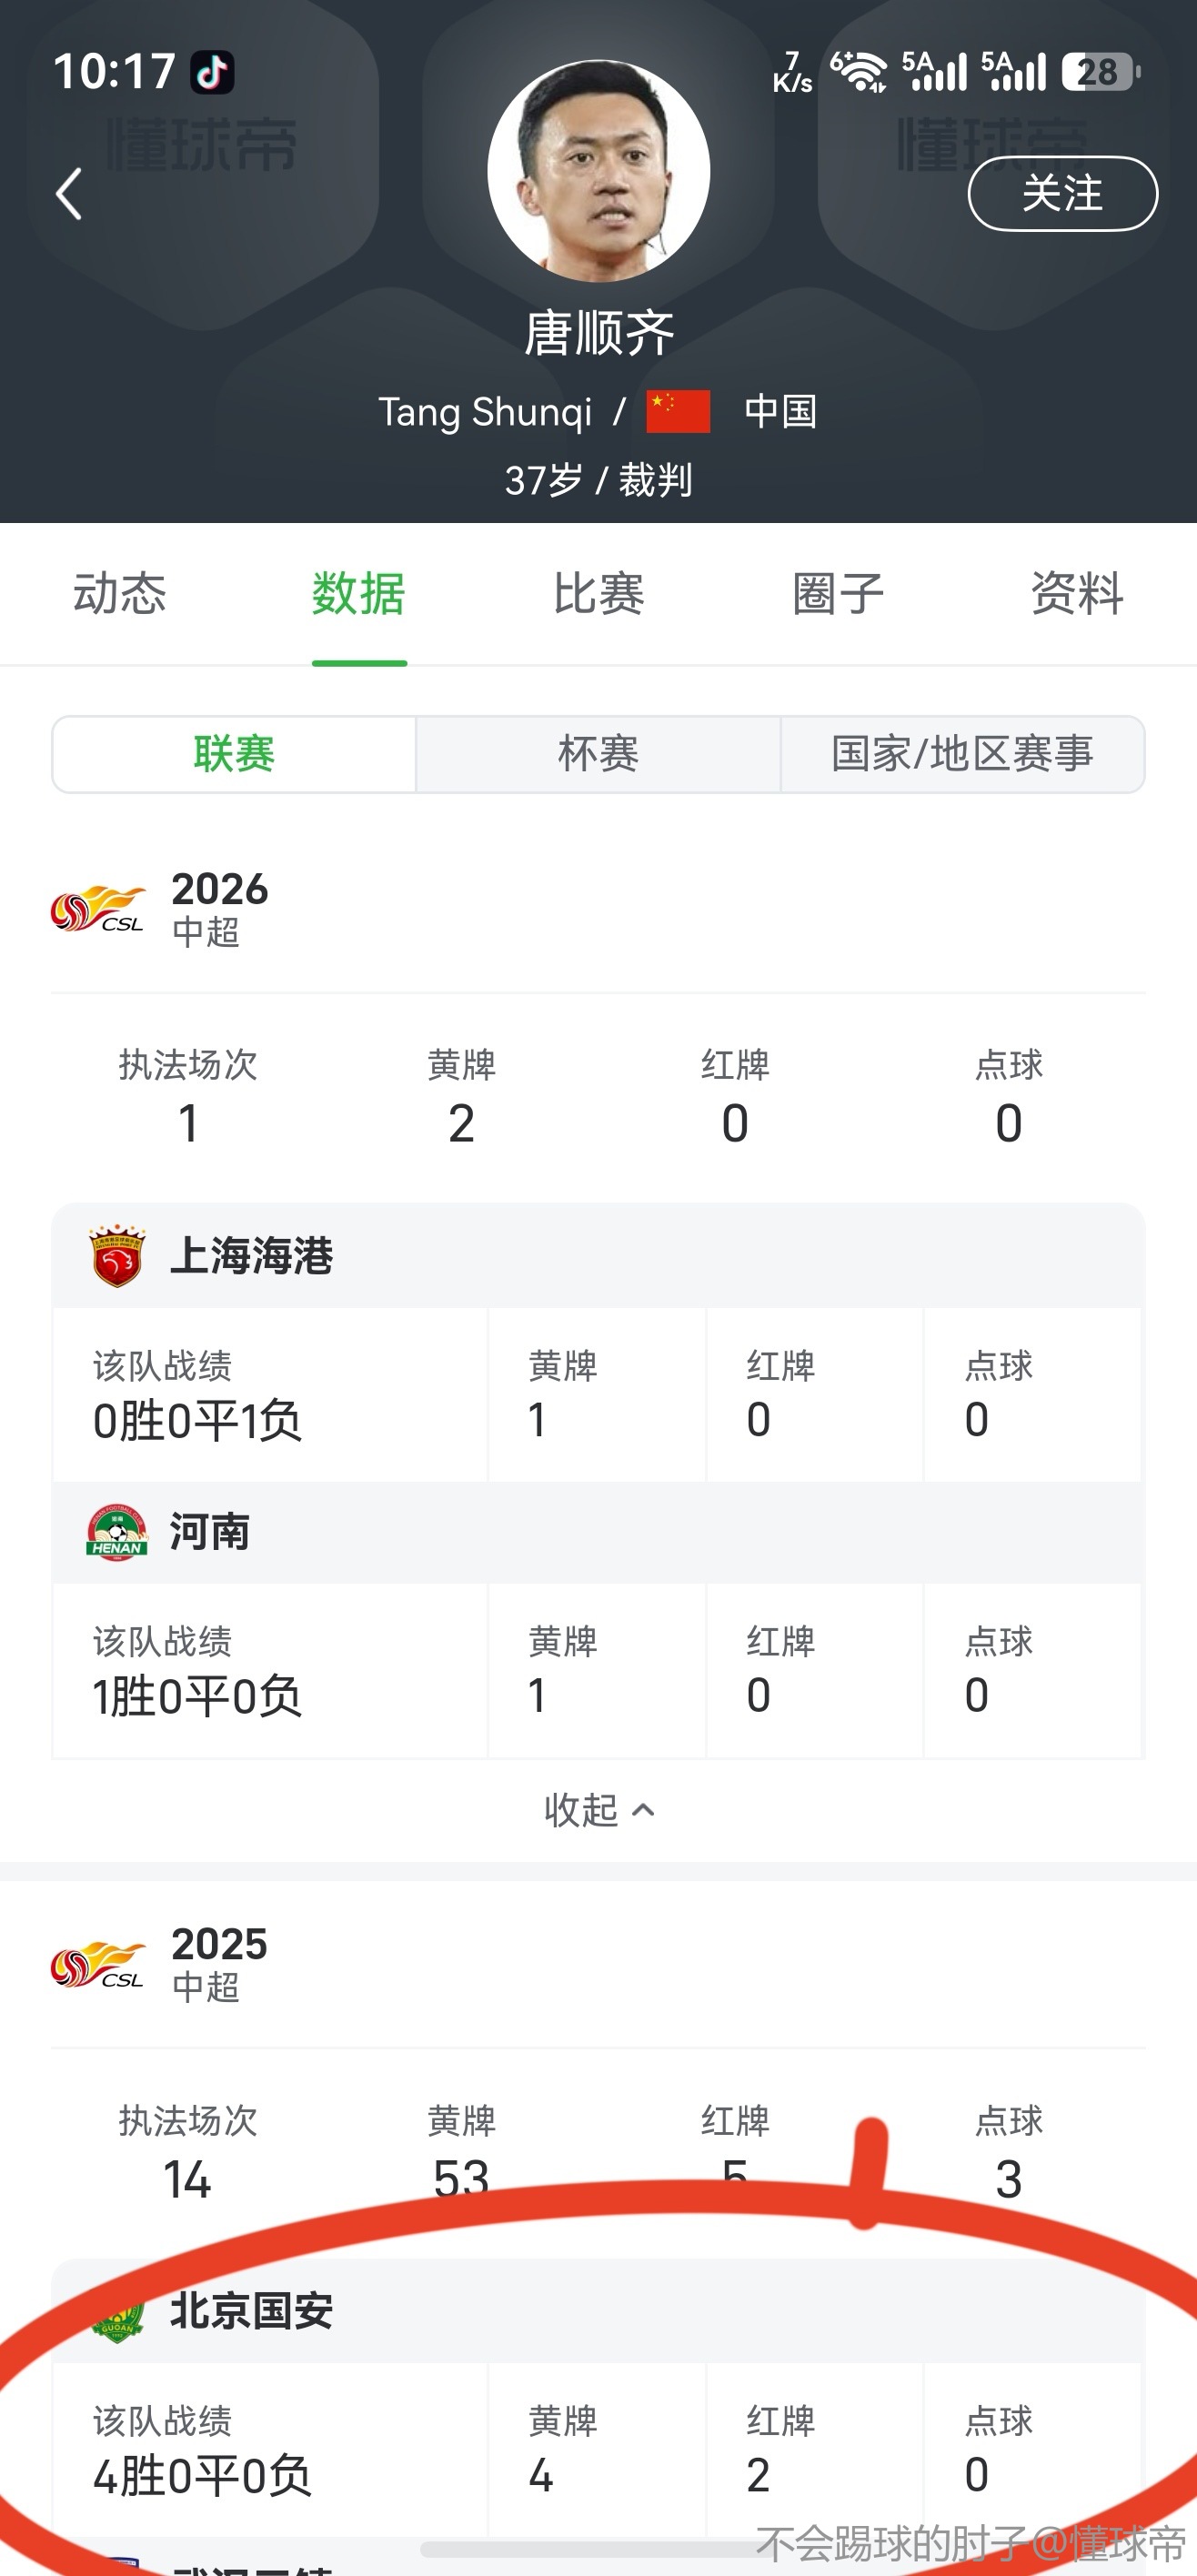This screenshot has height=2576, width=1197.
Task: Switch to the 比赛 tab
Action: tap(598, 593)
